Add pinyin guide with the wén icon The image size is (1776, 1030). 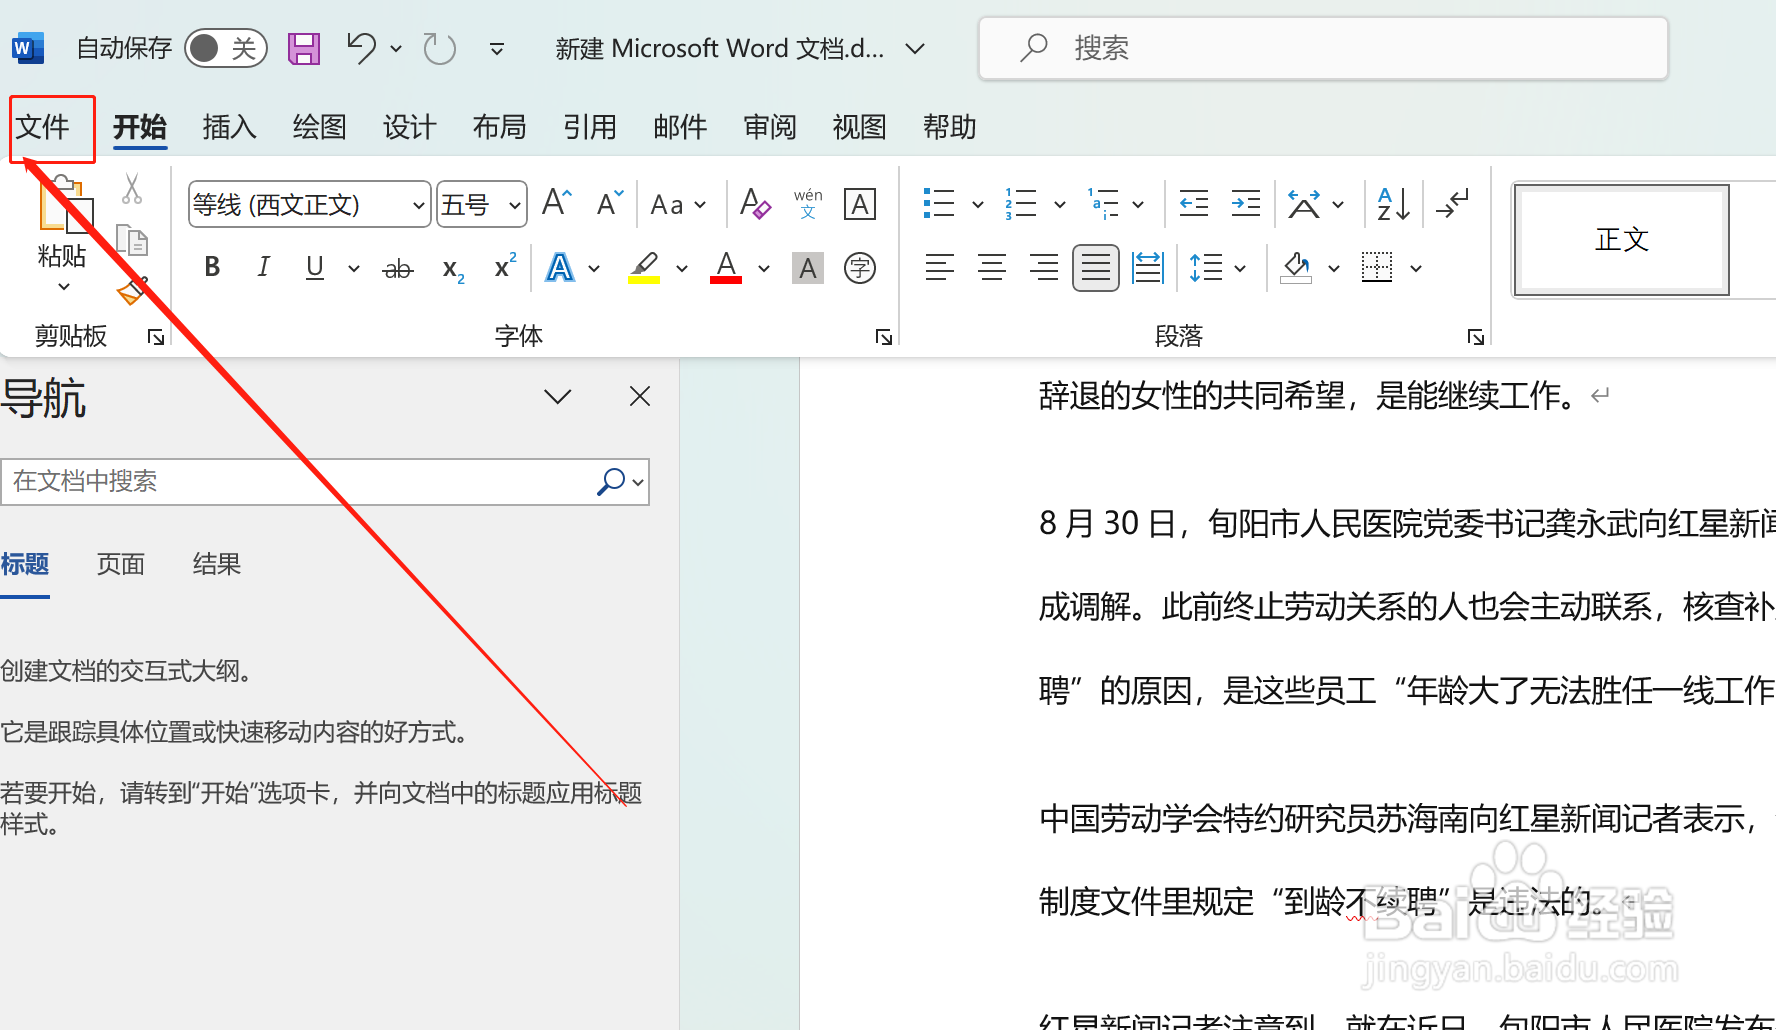pos(806,203)
